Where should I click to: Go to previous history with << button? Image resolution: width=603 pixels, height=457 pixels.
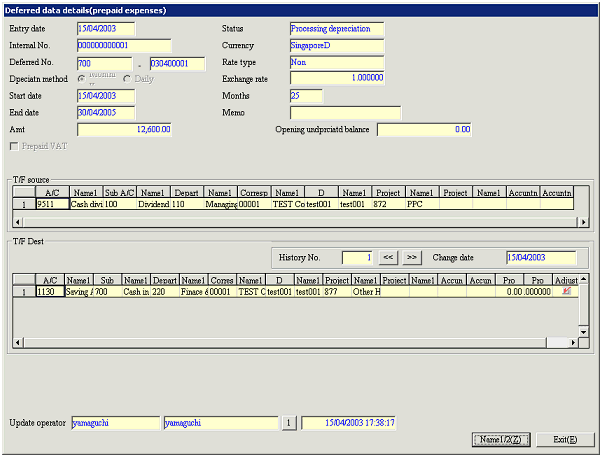pyautogui.click(x=388, y=257)
